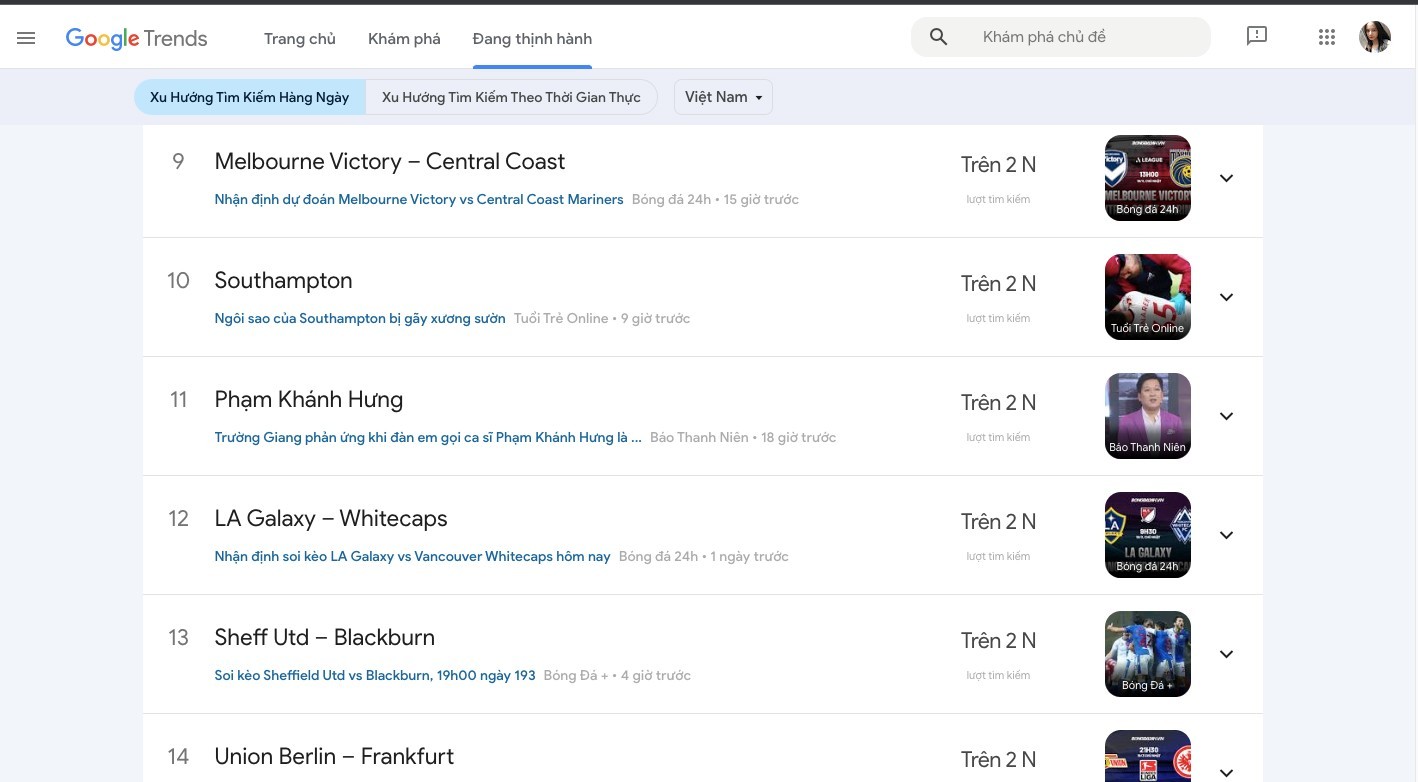The width and height of the screenshot is (1418, 782).
Task: Open the account profile avatar
Action: [1375, 37]
